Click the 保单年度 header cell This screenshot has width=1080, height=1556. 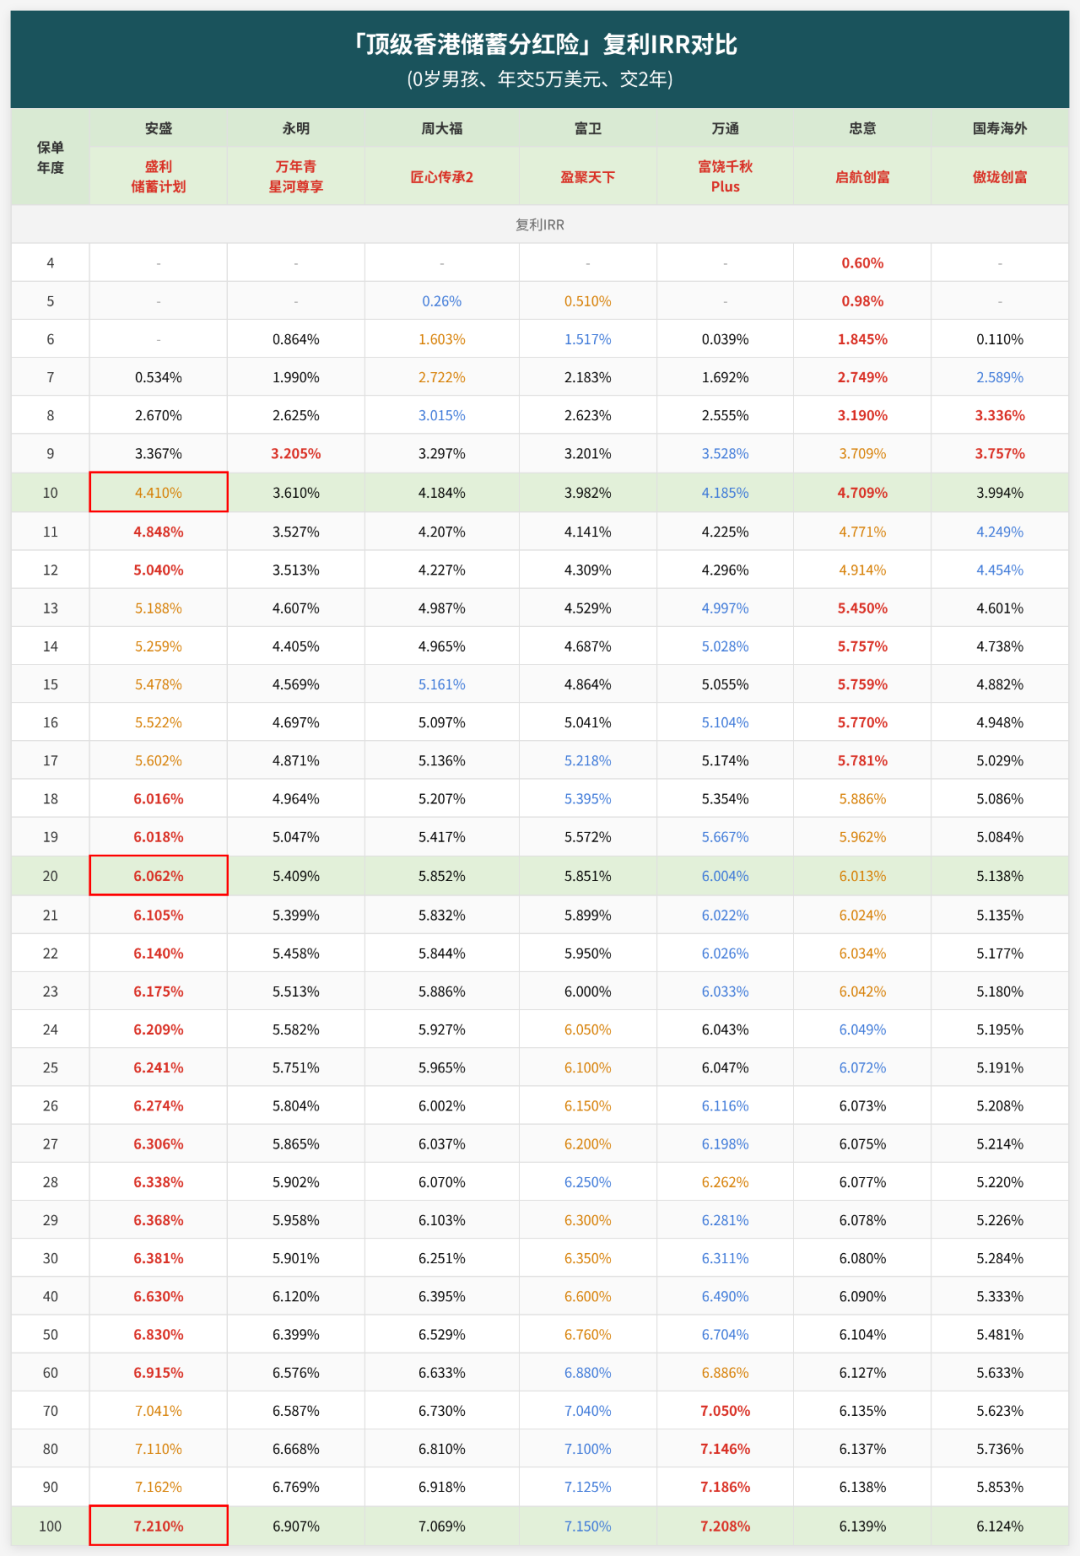(x=50, y=158)
